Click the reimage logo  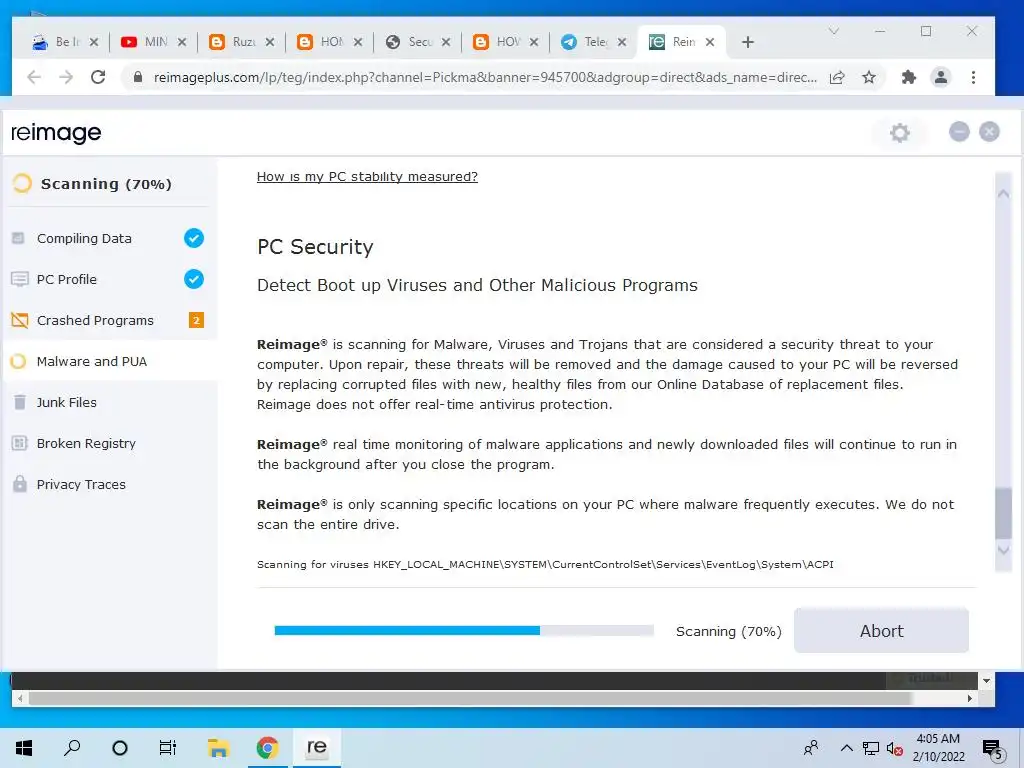(56, 133)
